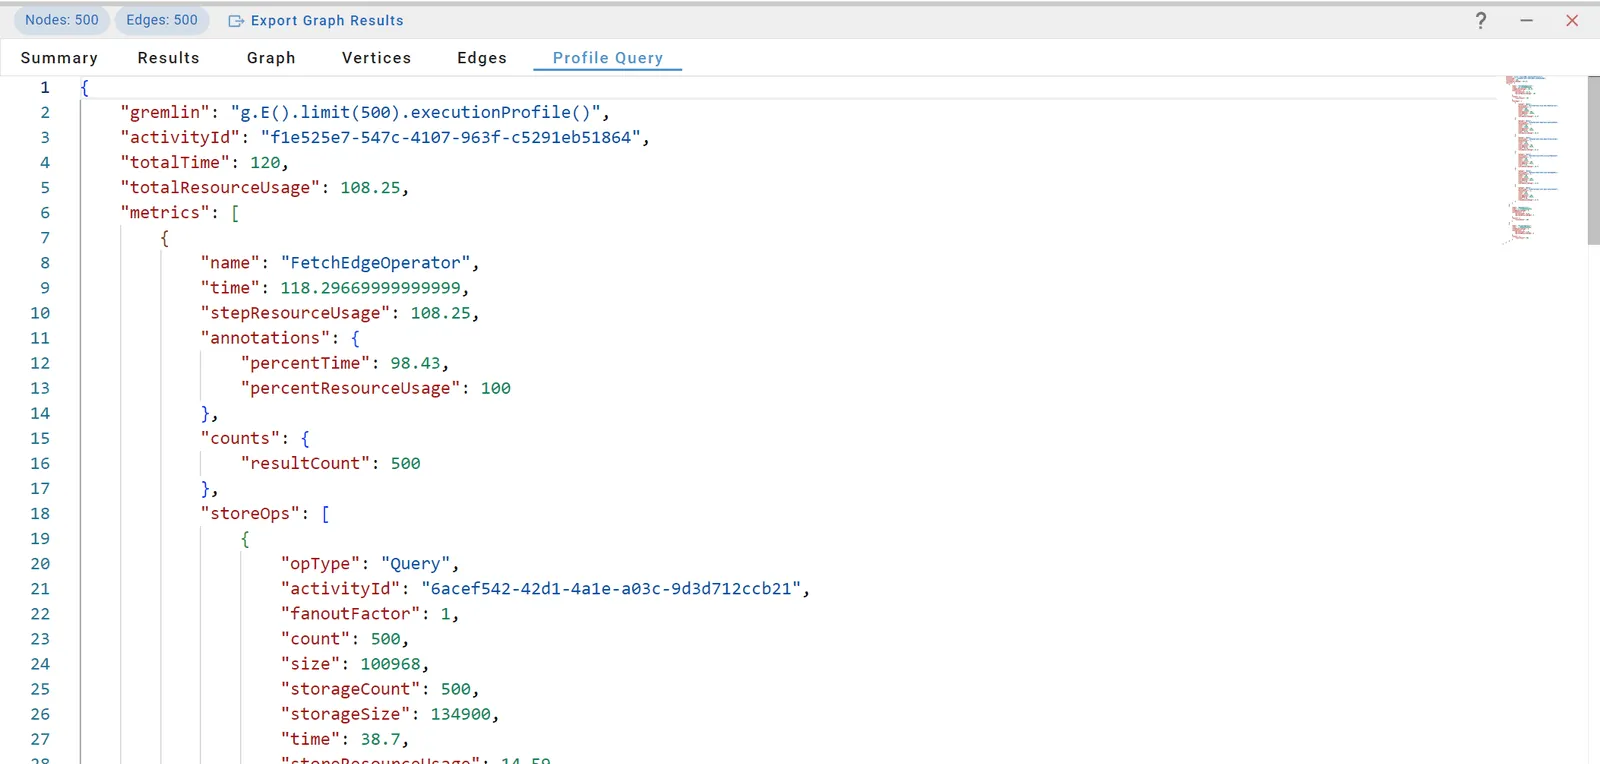Click the "storeOps" key

pyautogui.click(x=250, y=513)
